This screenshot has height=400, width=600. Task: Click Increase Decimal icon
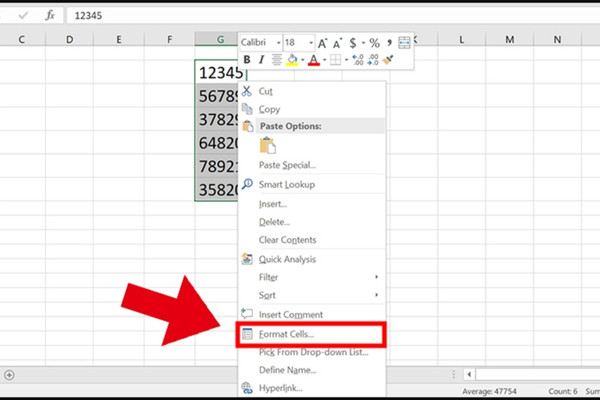358,60
